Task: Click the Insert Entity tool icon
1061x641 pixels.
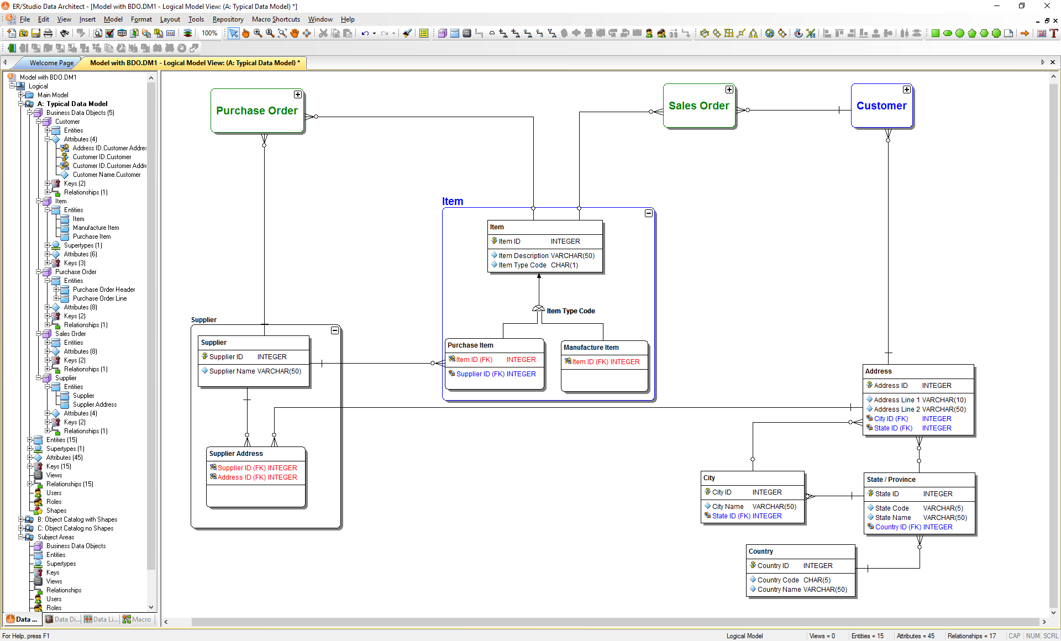Action: 455,33
